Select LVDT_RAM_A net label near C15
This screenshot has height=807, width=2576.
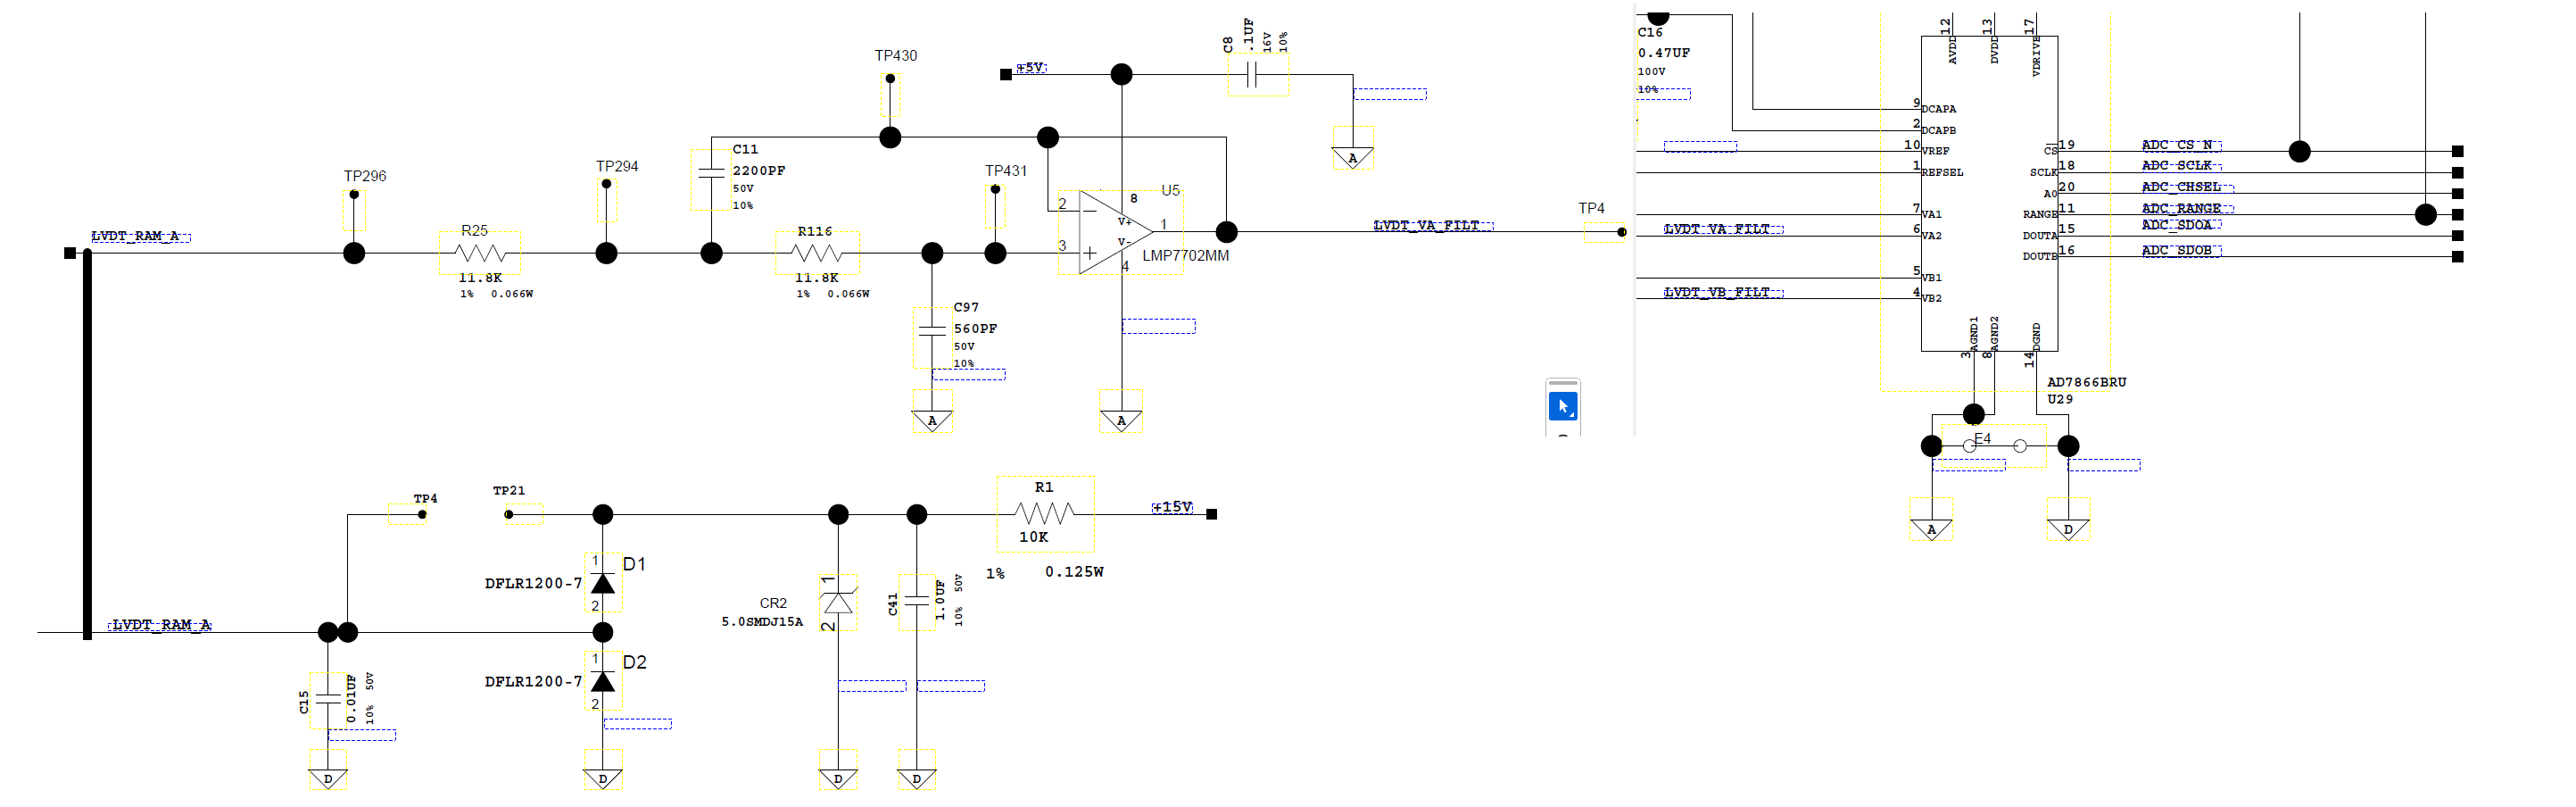[x=161, y=625]
